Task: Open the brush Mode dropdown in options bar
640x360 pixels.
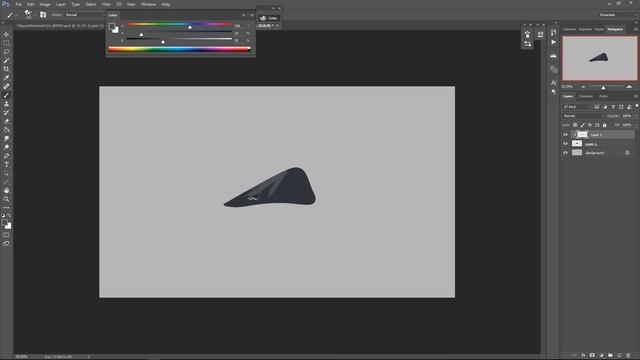Action: point(84,15)
